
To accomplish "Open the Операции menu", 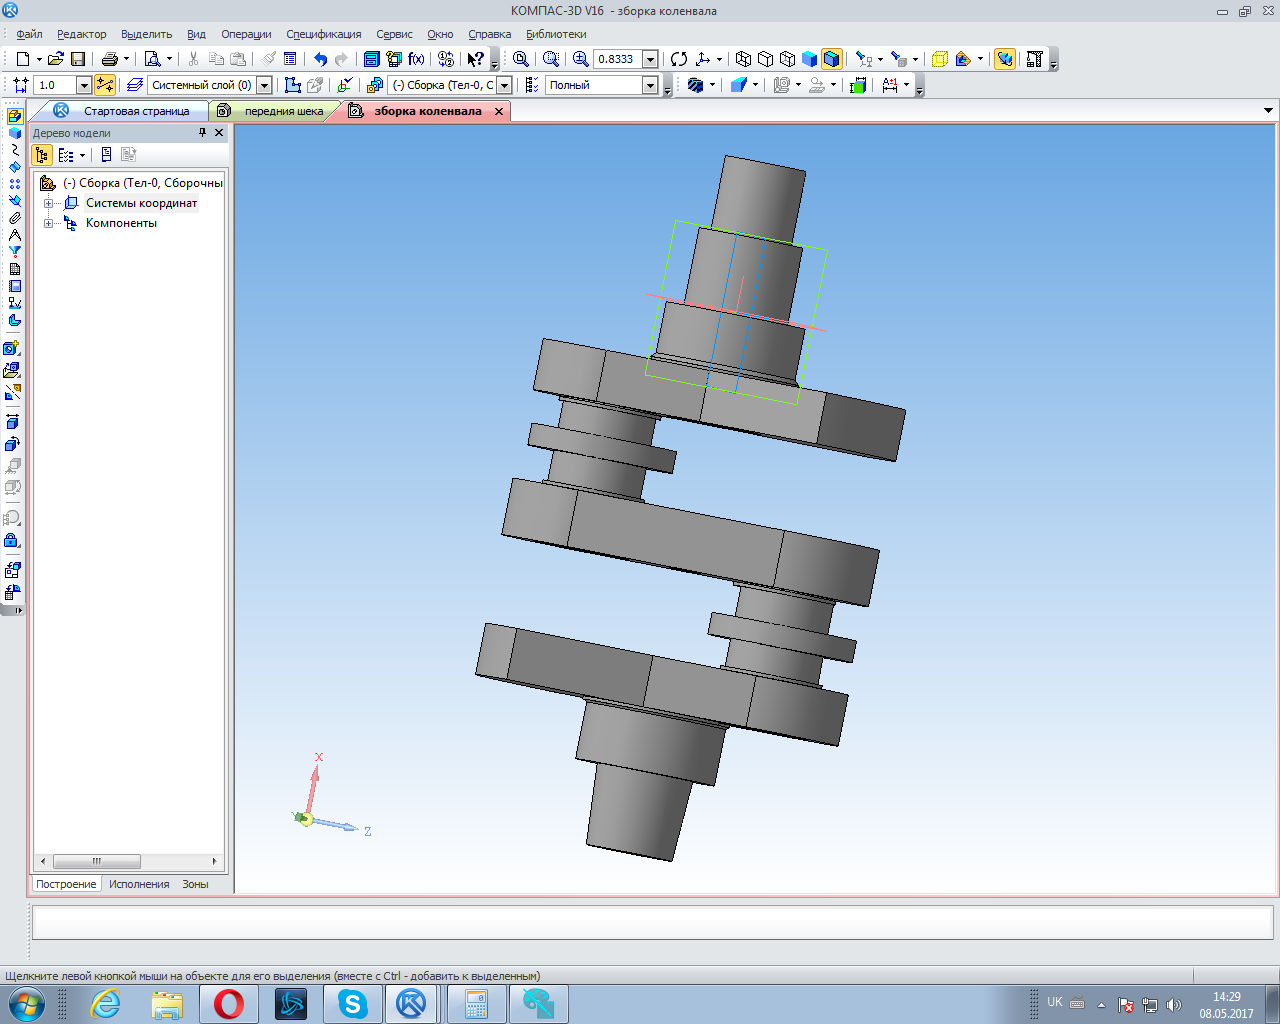I will click(x=246, y=34).
